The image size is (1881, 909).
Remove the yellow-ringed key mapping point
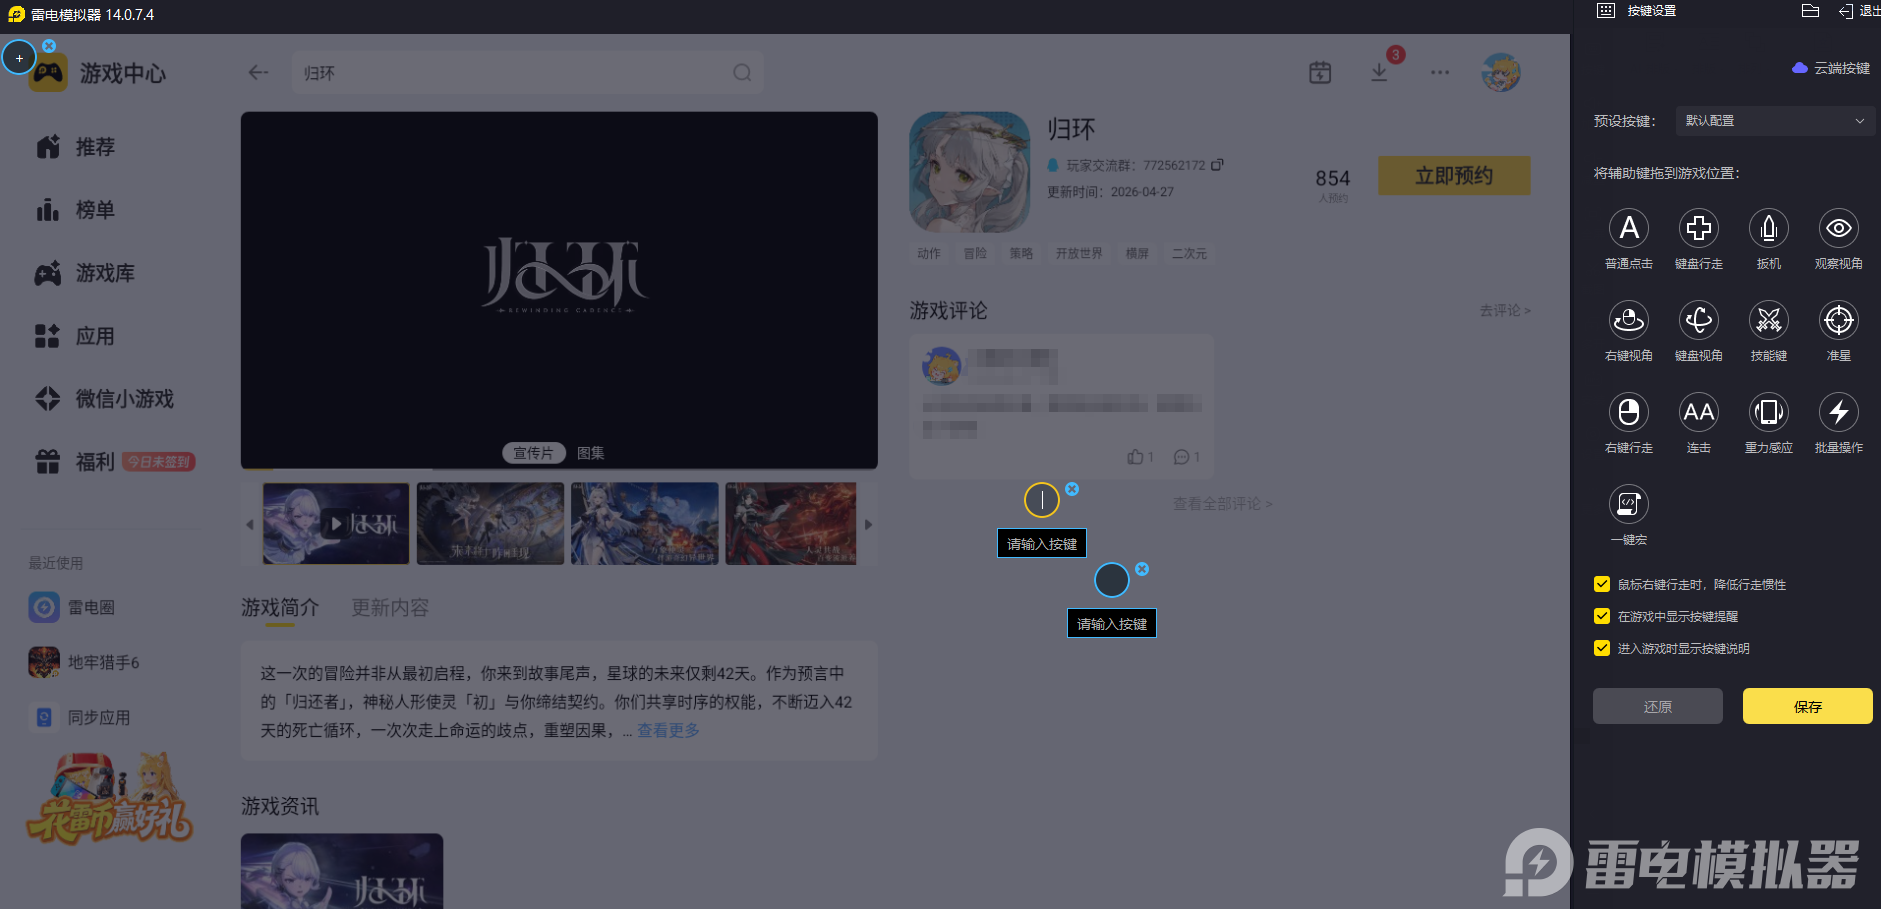click(x=1072, y=489)
